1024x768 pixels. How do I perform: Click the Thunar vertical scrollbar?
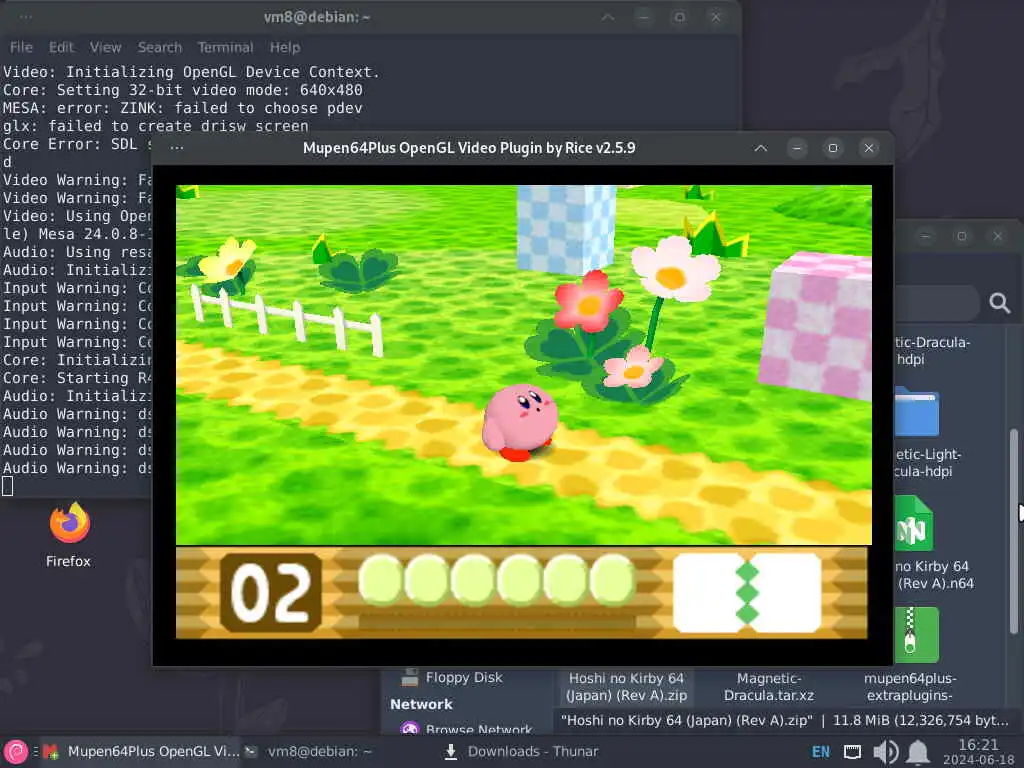pyautogui.click(x=1014, y=531)
